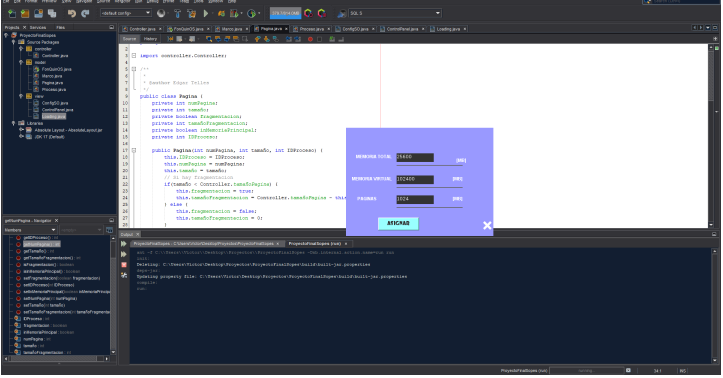
Task: Click the green Run Project icon
Action: [x=206, y=13]
